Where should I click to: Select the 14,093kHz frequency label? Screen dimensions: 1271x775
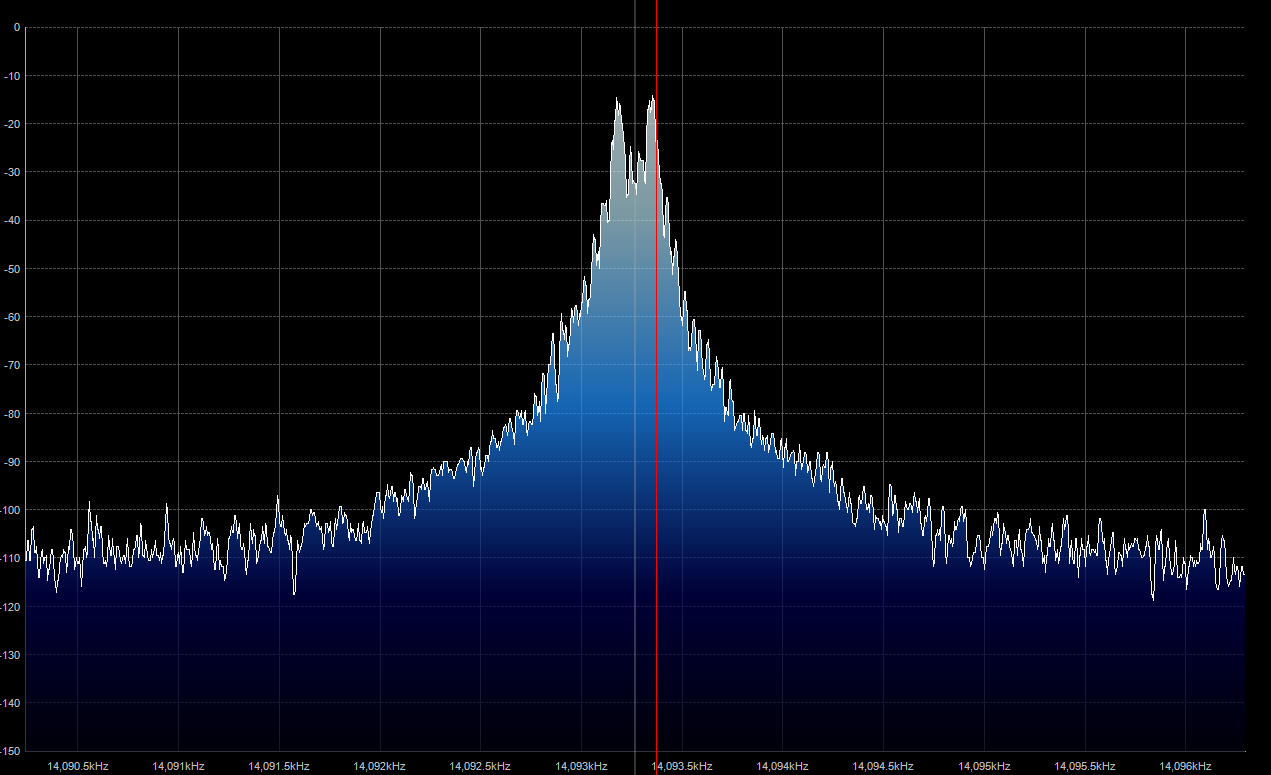coord(582,766)
